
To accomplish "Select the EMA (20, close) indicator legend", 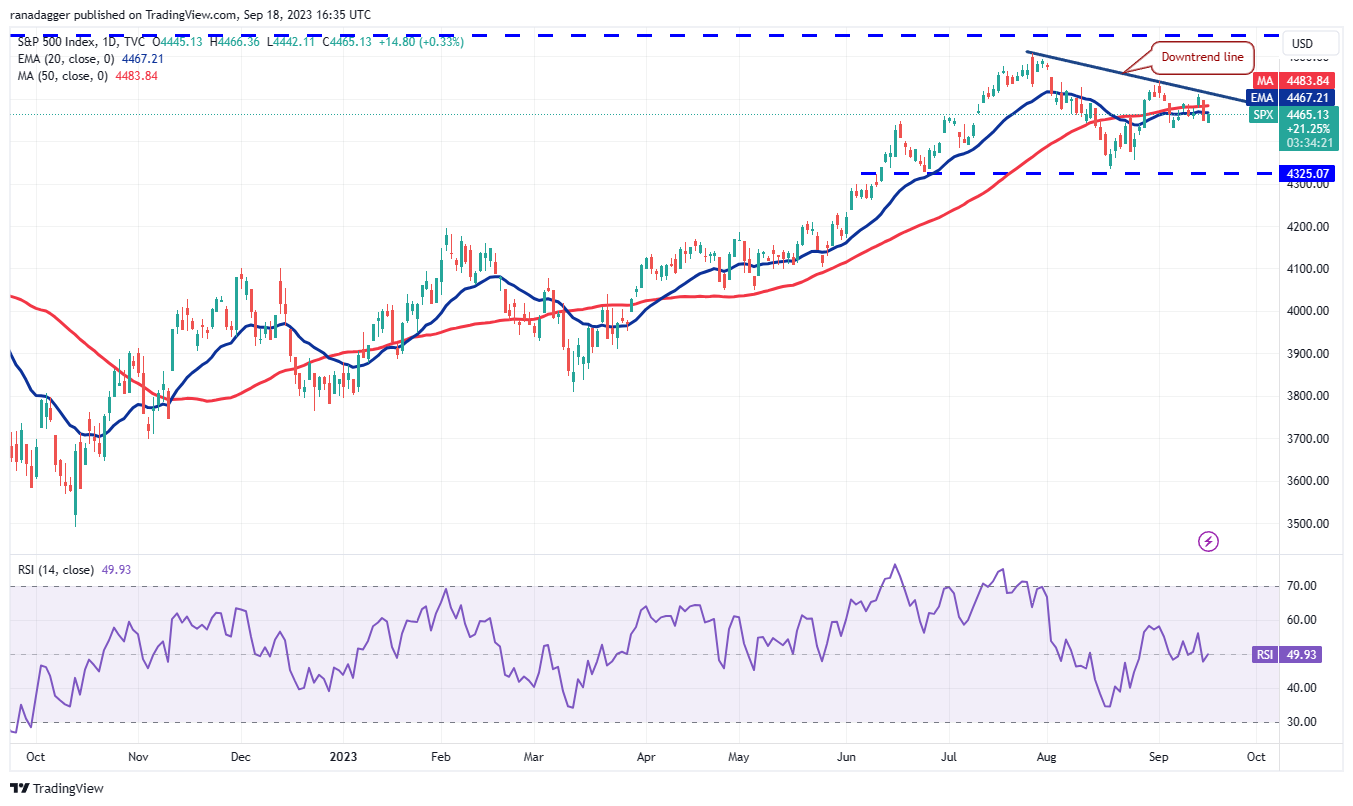I will 60,59.
